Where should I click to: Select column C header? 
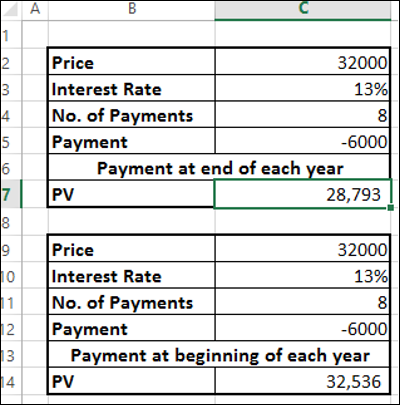pos(303,9)
